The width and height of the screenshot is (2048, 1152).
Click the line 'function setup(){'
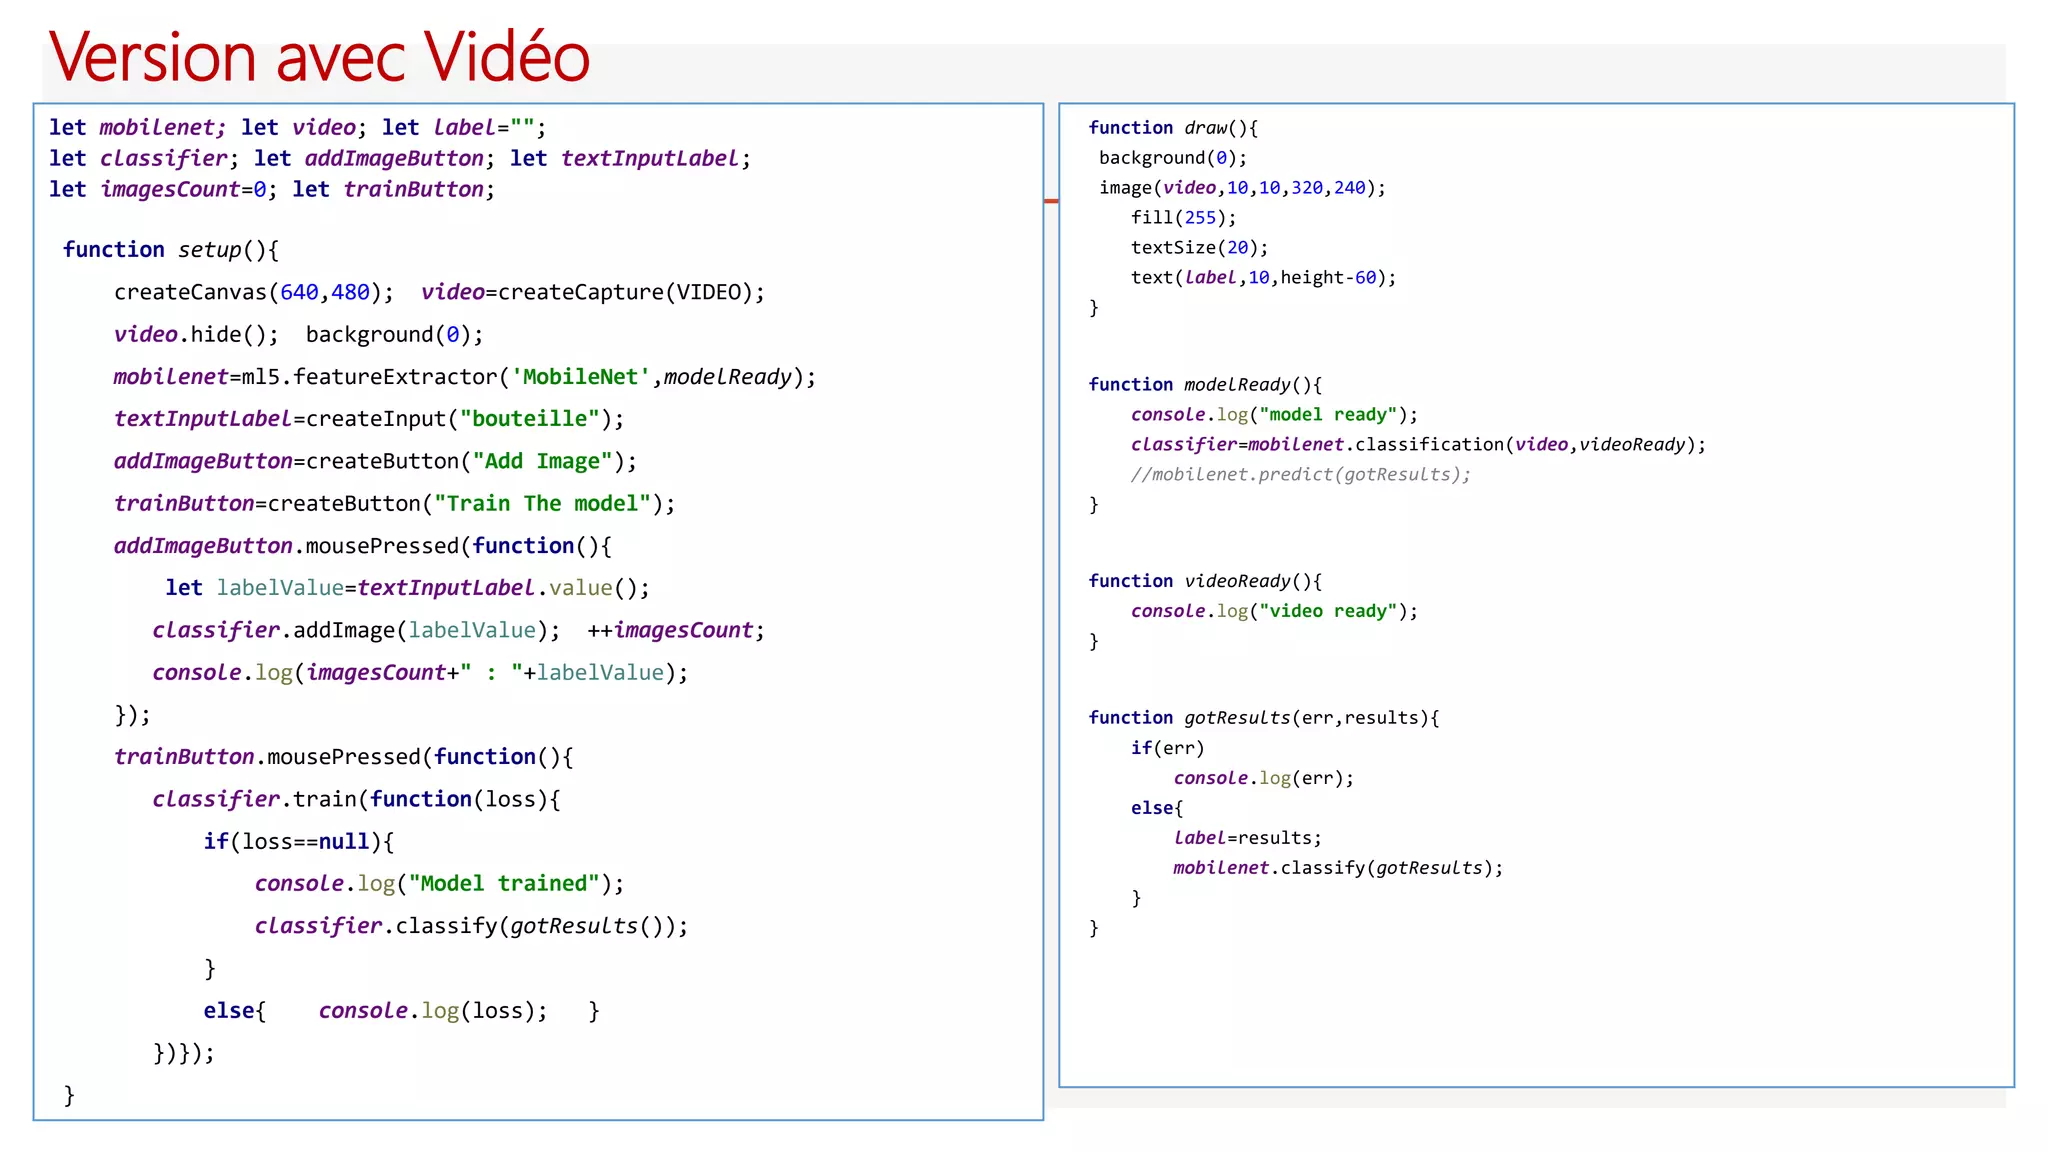[170, 249]
